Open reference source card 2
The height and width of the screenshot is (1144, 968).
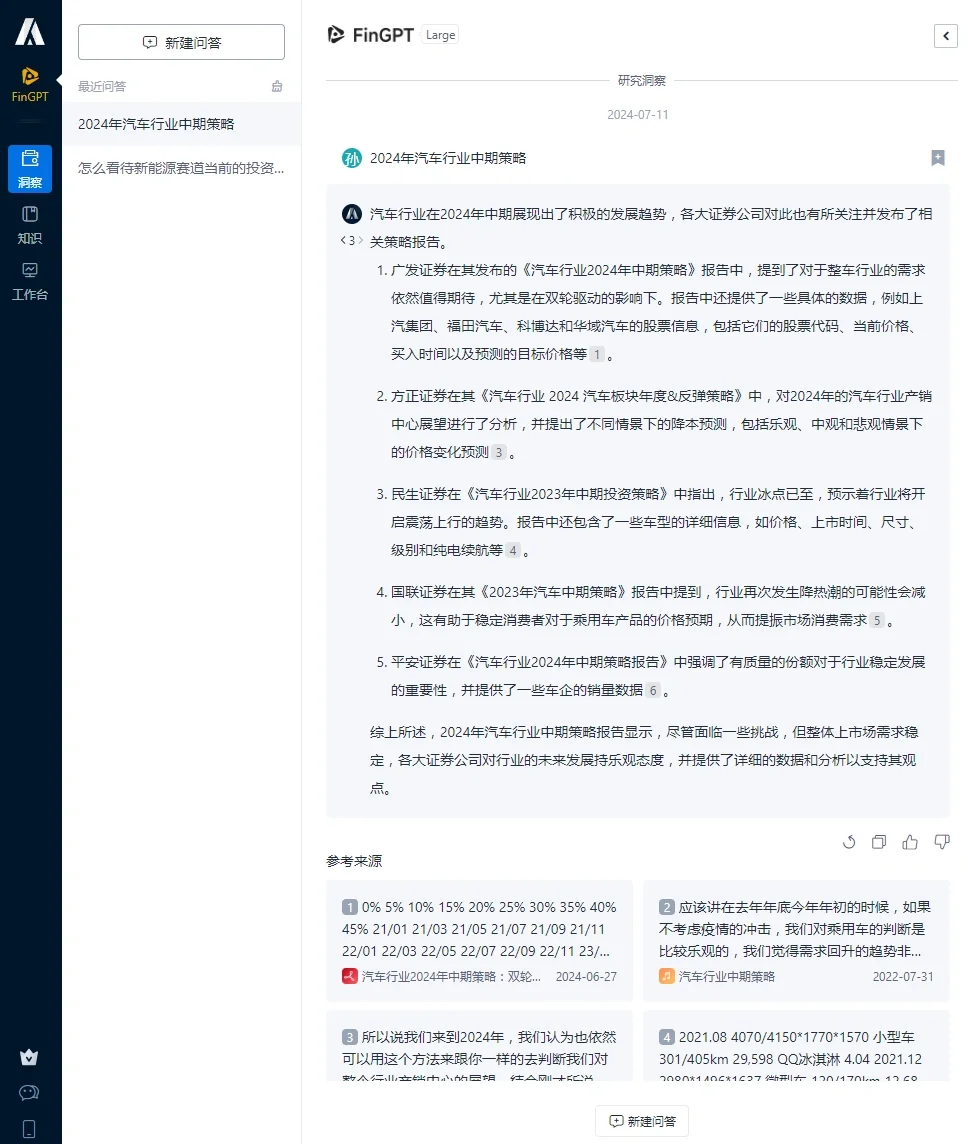(x=796, y=940)
